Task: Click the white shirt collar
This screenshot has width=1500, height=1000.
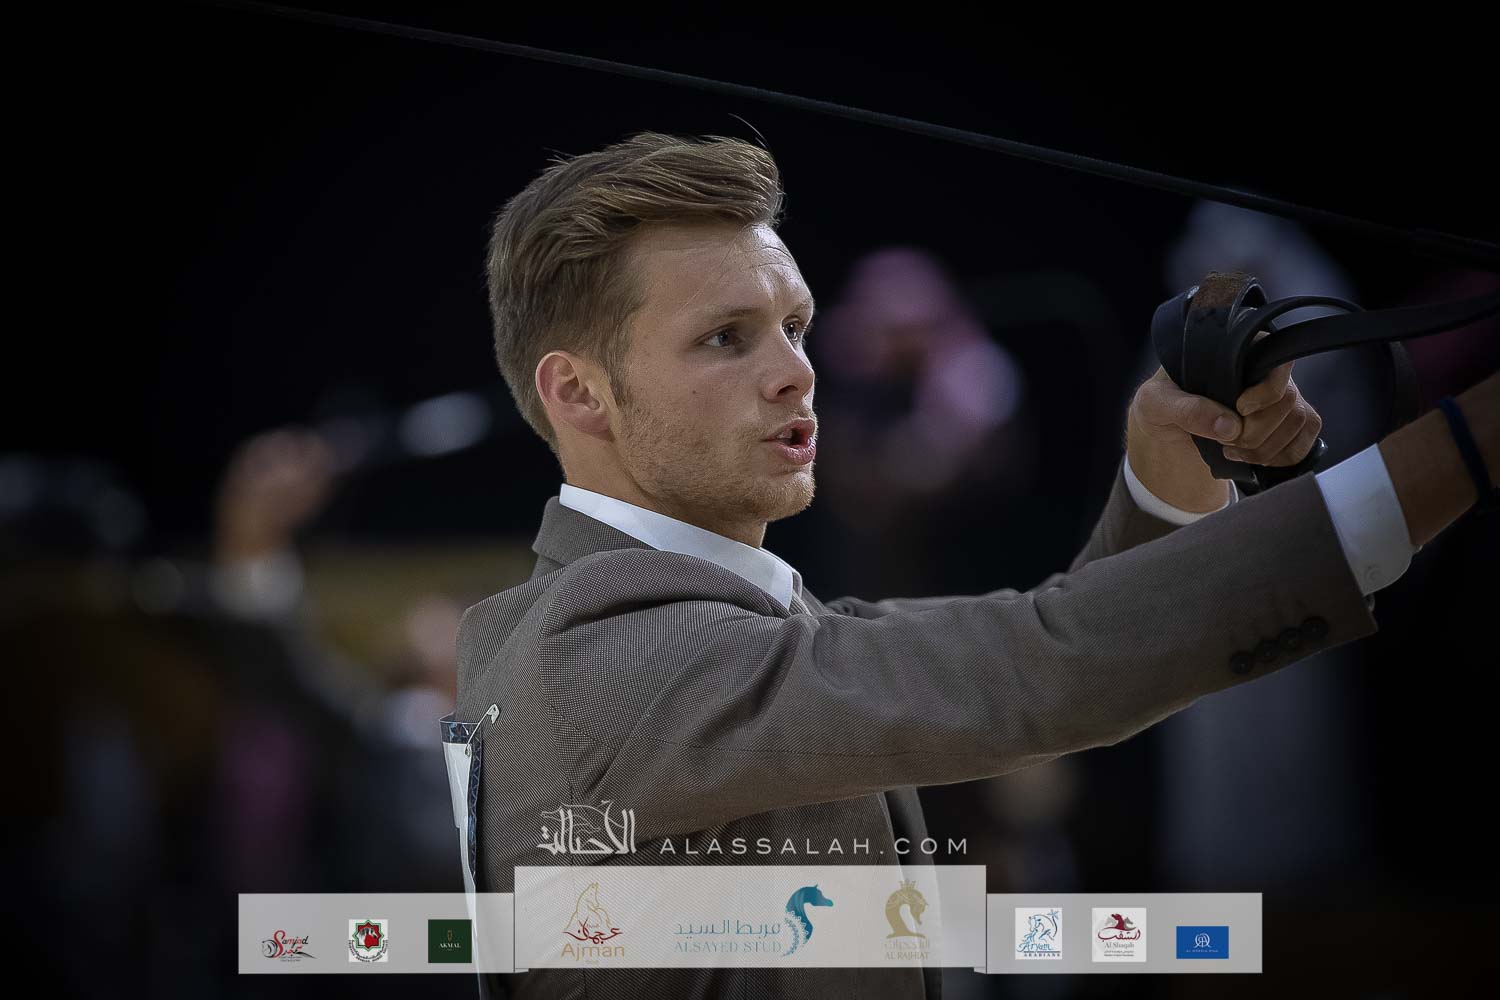Action: [x=678, y=540]
